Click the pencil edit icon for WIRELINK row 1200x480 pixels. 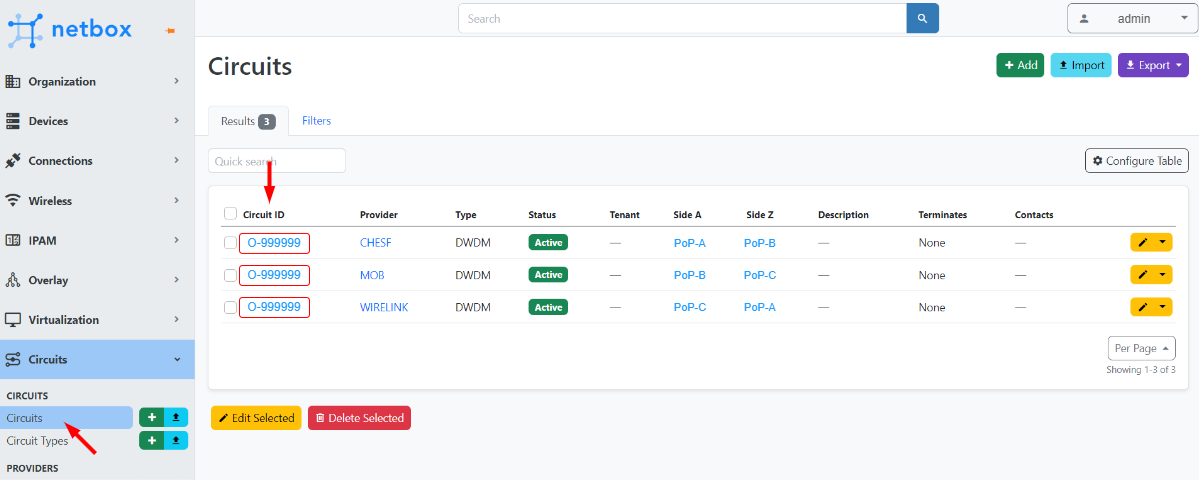point(1143,307)
